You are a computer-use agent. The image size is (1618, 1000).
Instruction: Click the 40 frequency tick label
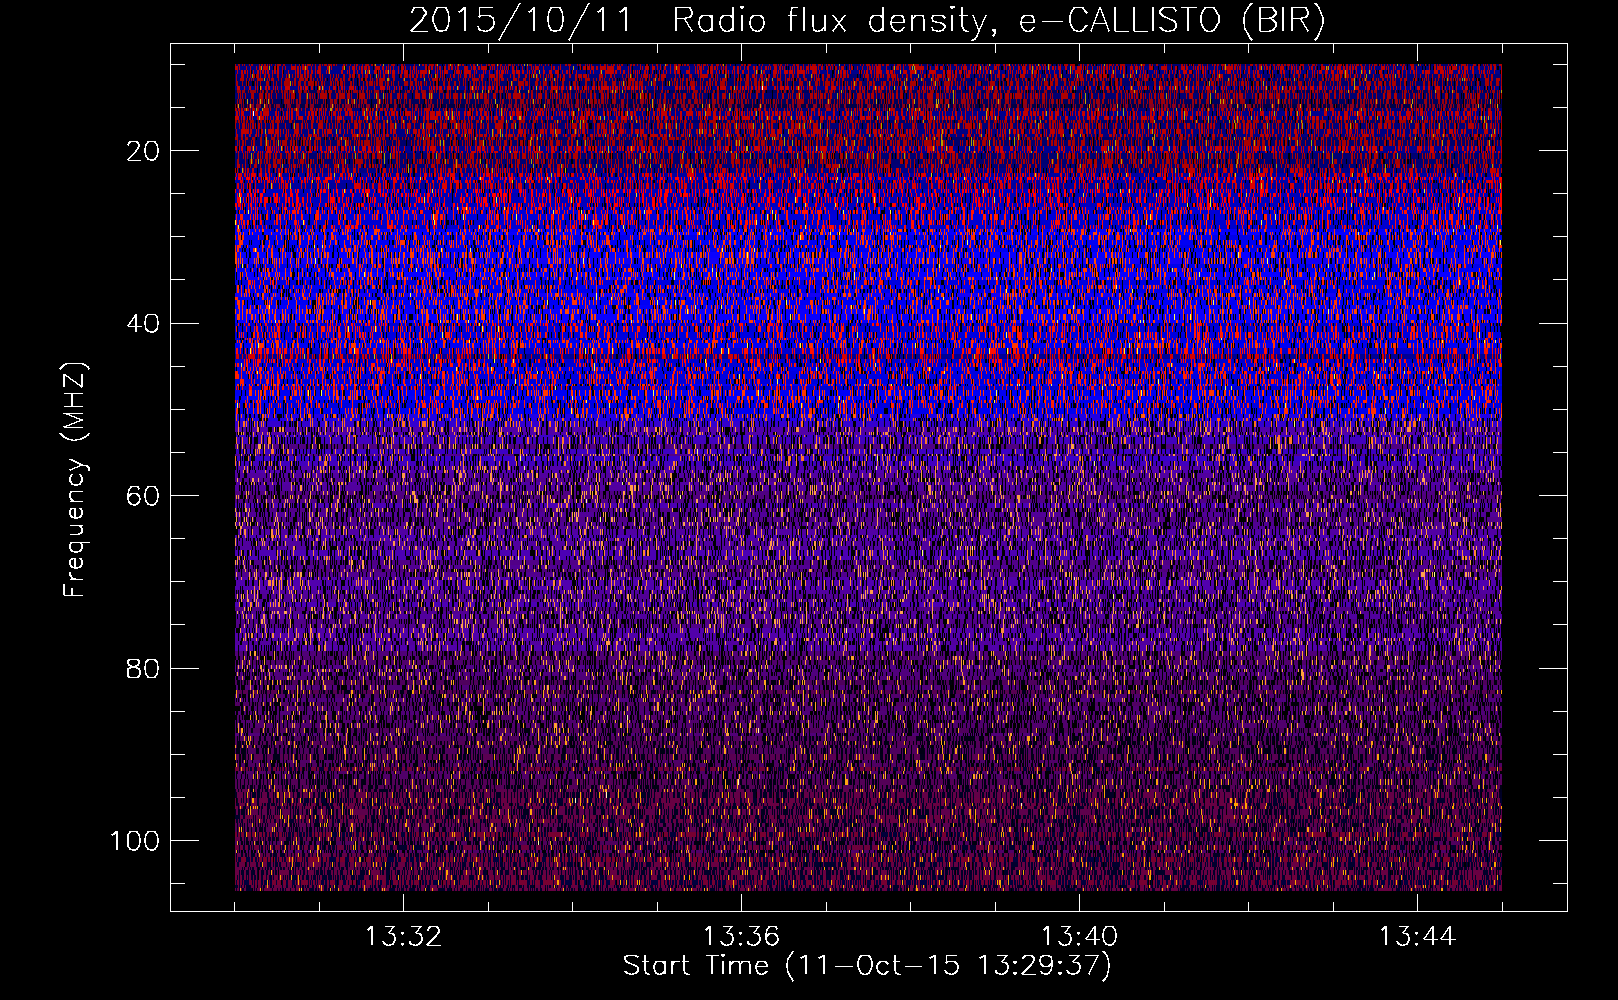[144, 324]
